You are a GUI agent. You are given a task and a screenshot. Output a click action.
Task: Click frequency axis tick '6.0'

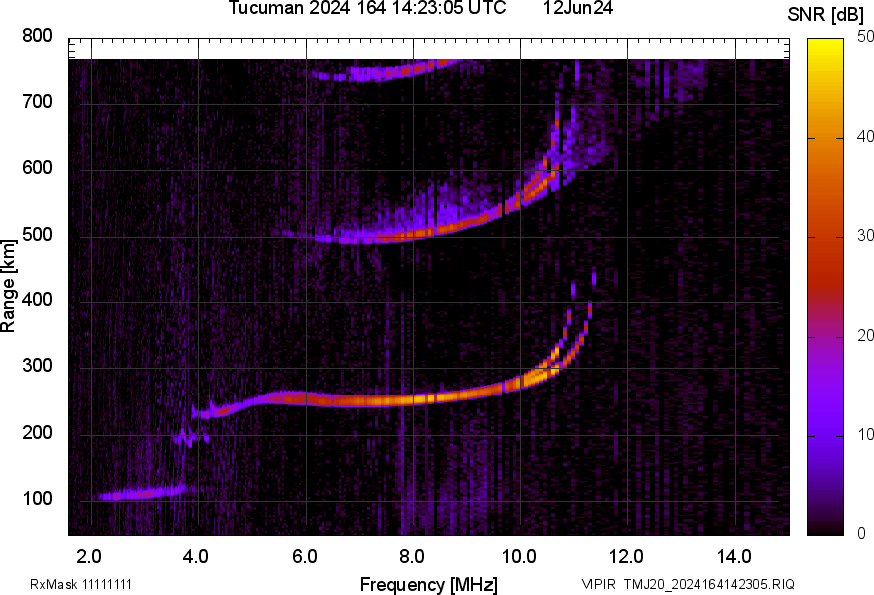[304, 557]
